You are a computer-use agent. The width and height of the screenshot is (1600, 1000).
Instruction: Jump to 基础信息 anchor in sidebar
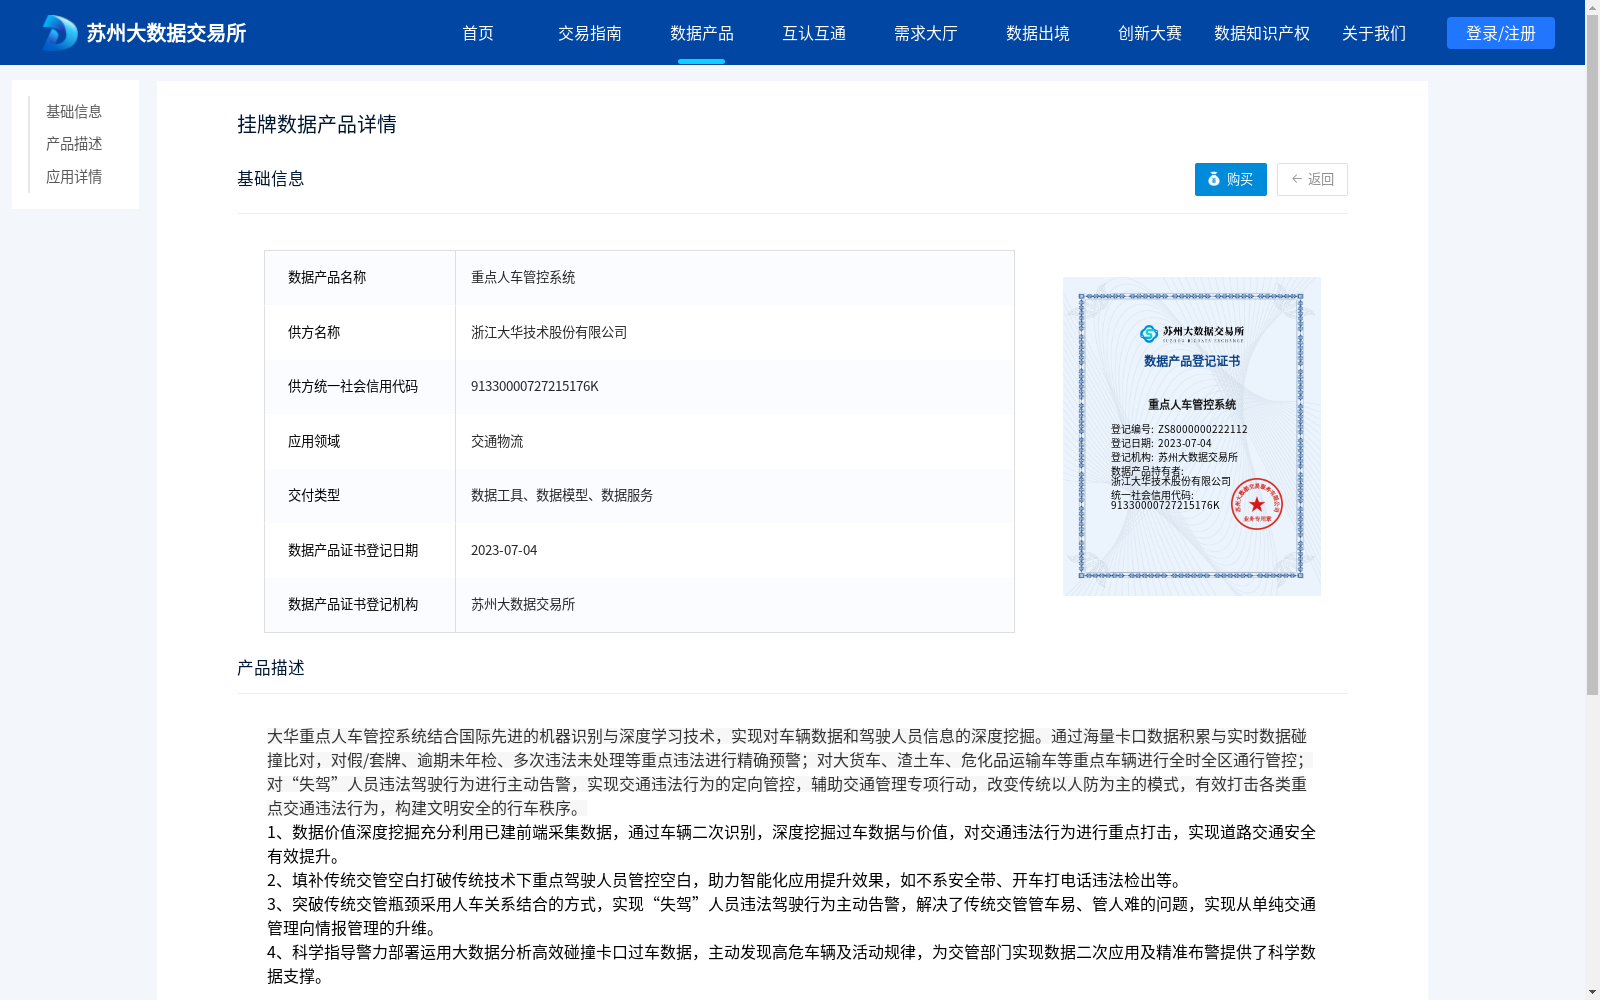pos(74,111)
